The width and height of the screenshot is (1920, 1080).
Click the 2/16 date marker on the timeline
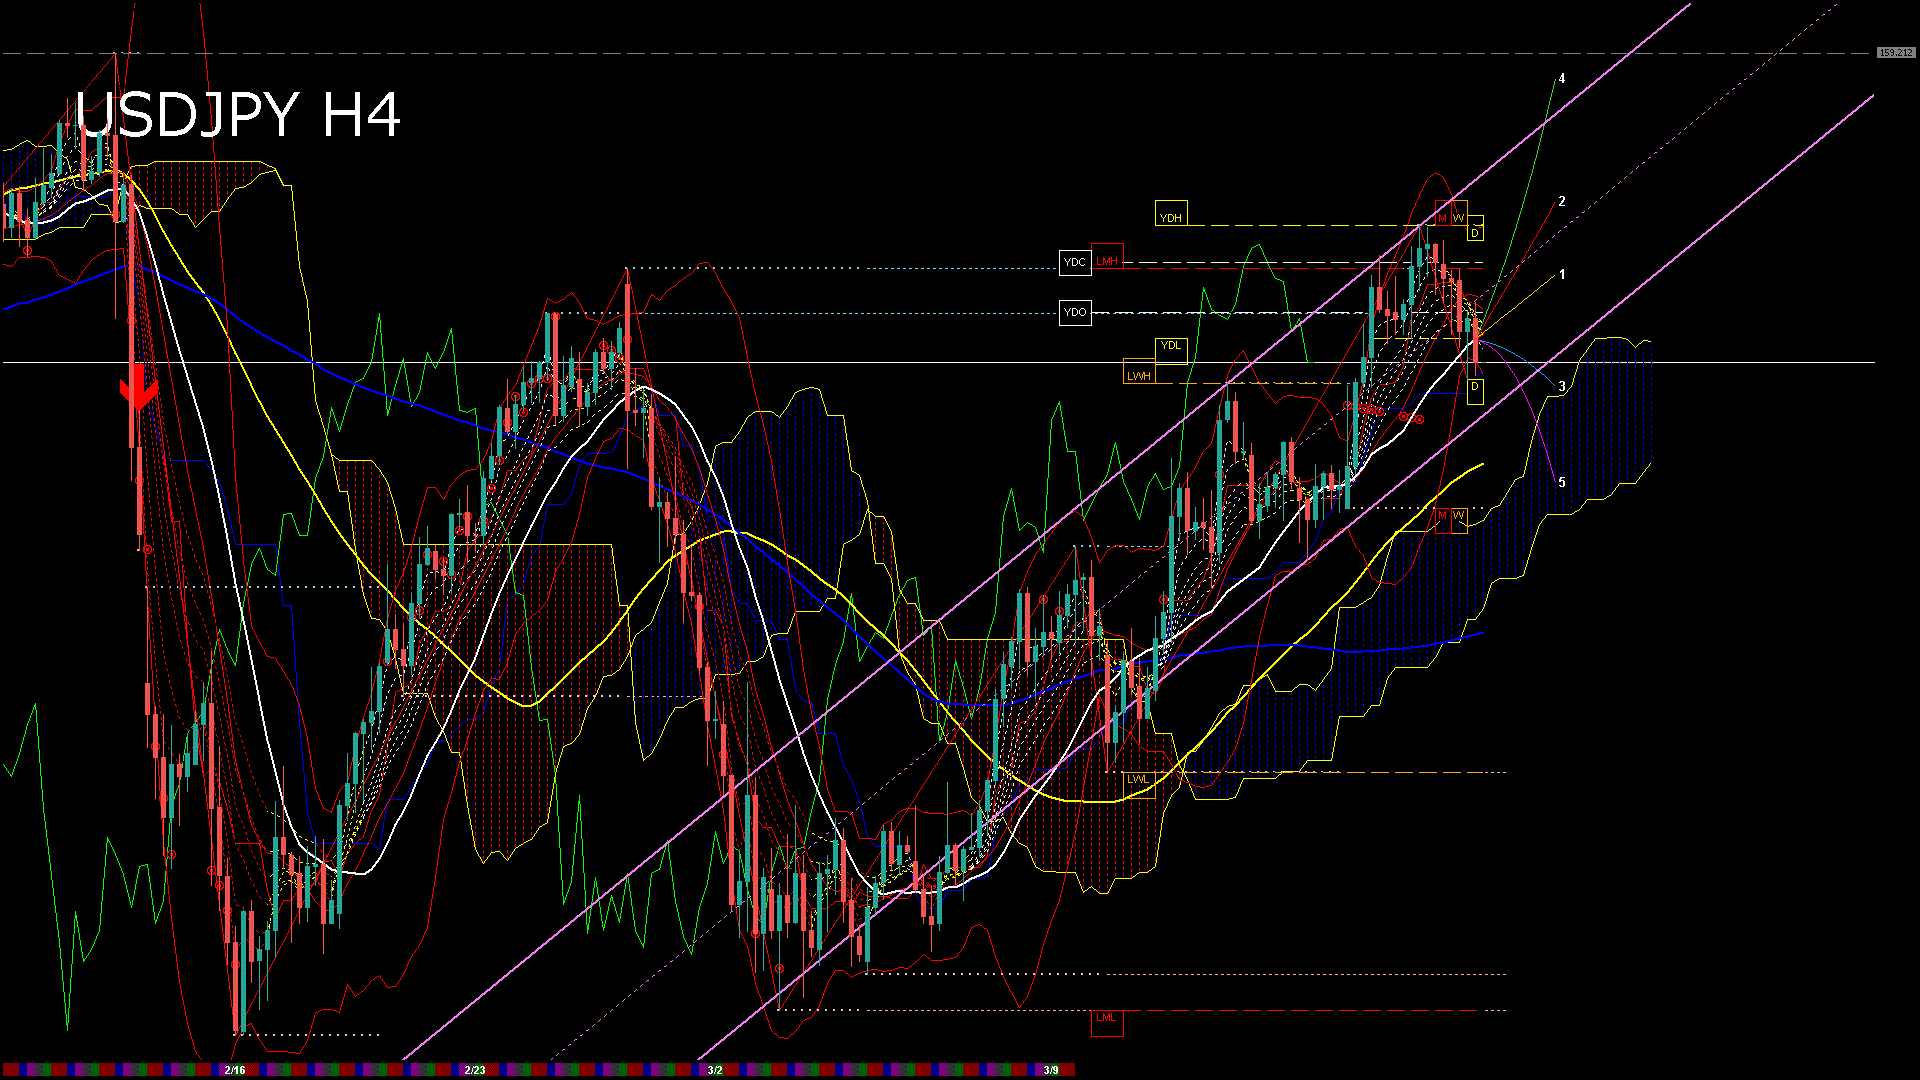click(234, 1070)
